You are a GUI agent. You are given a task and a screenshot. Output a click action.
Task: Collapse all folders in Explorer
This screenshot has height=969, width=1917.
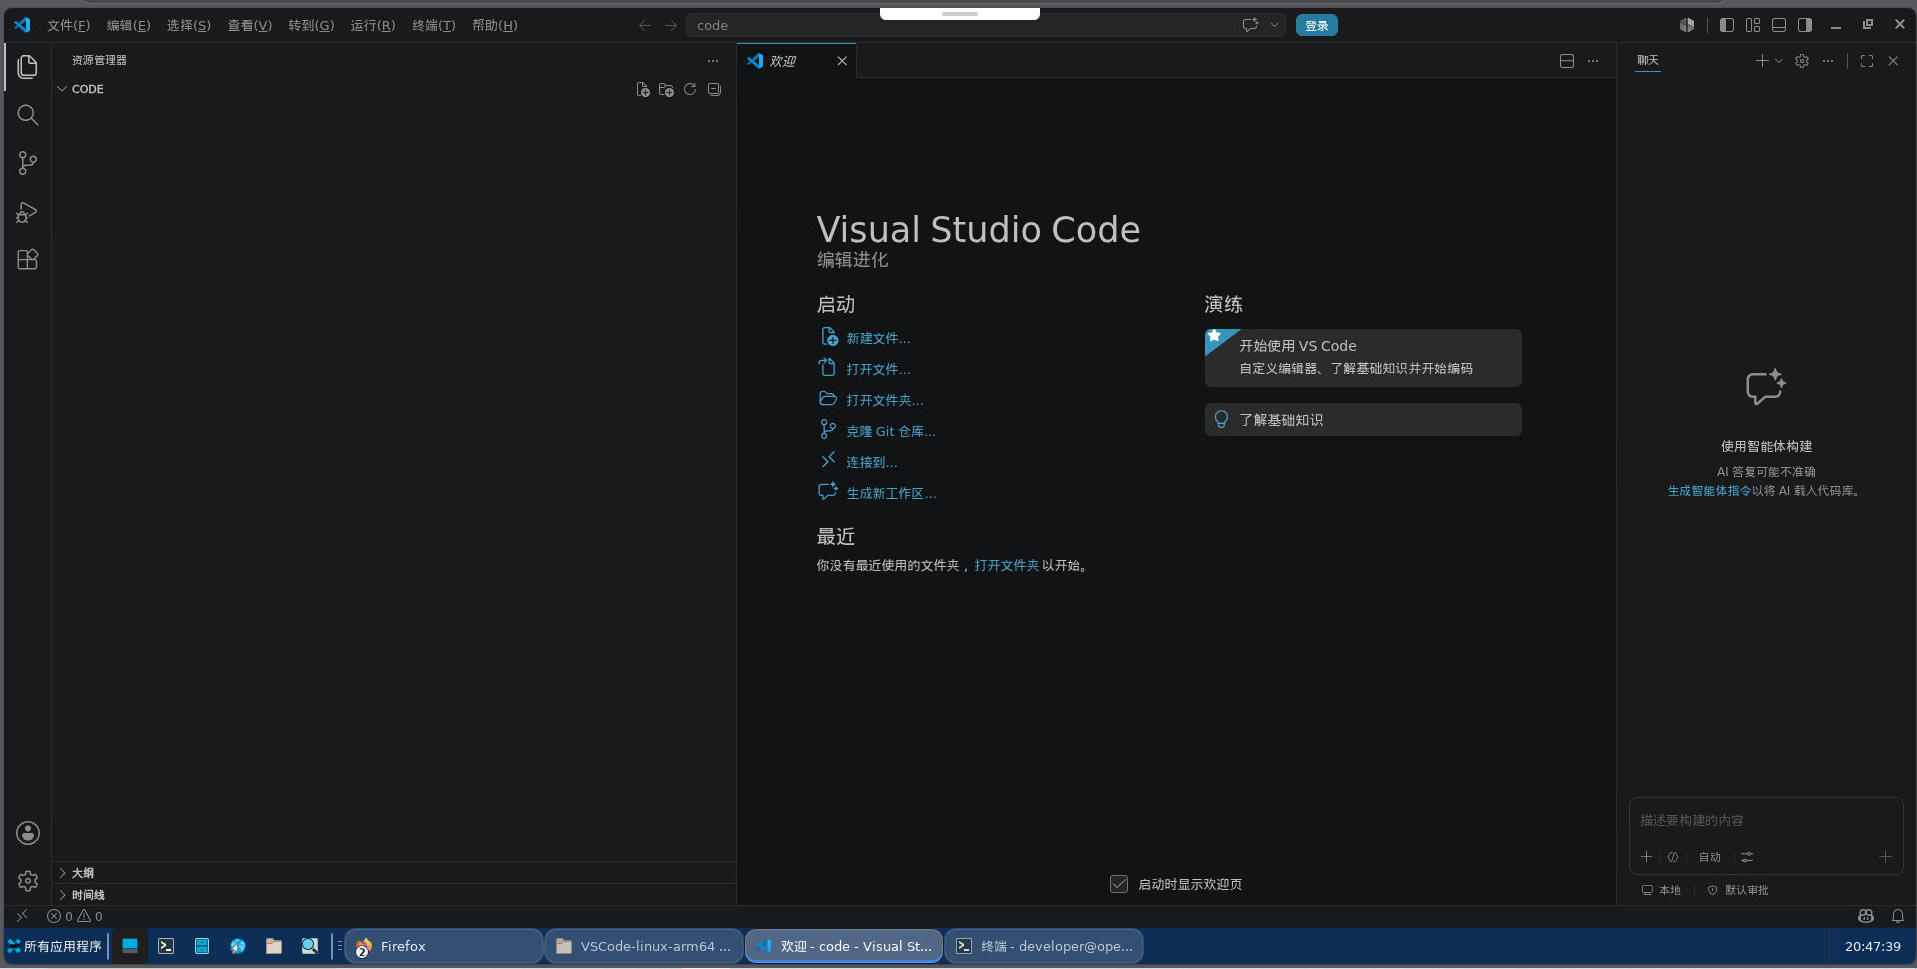click(x=714, y=89)
